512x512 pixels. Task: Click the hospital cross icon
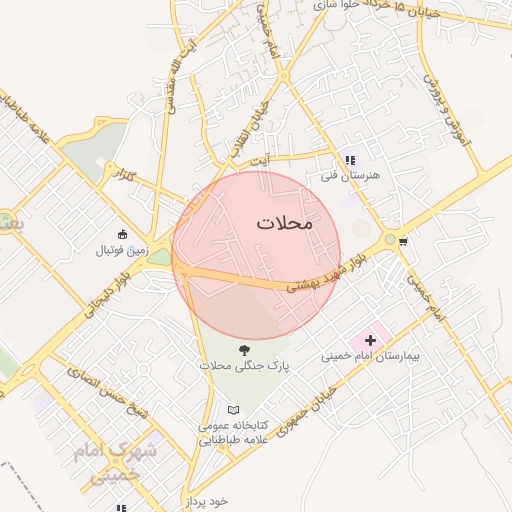pos(370,341)
